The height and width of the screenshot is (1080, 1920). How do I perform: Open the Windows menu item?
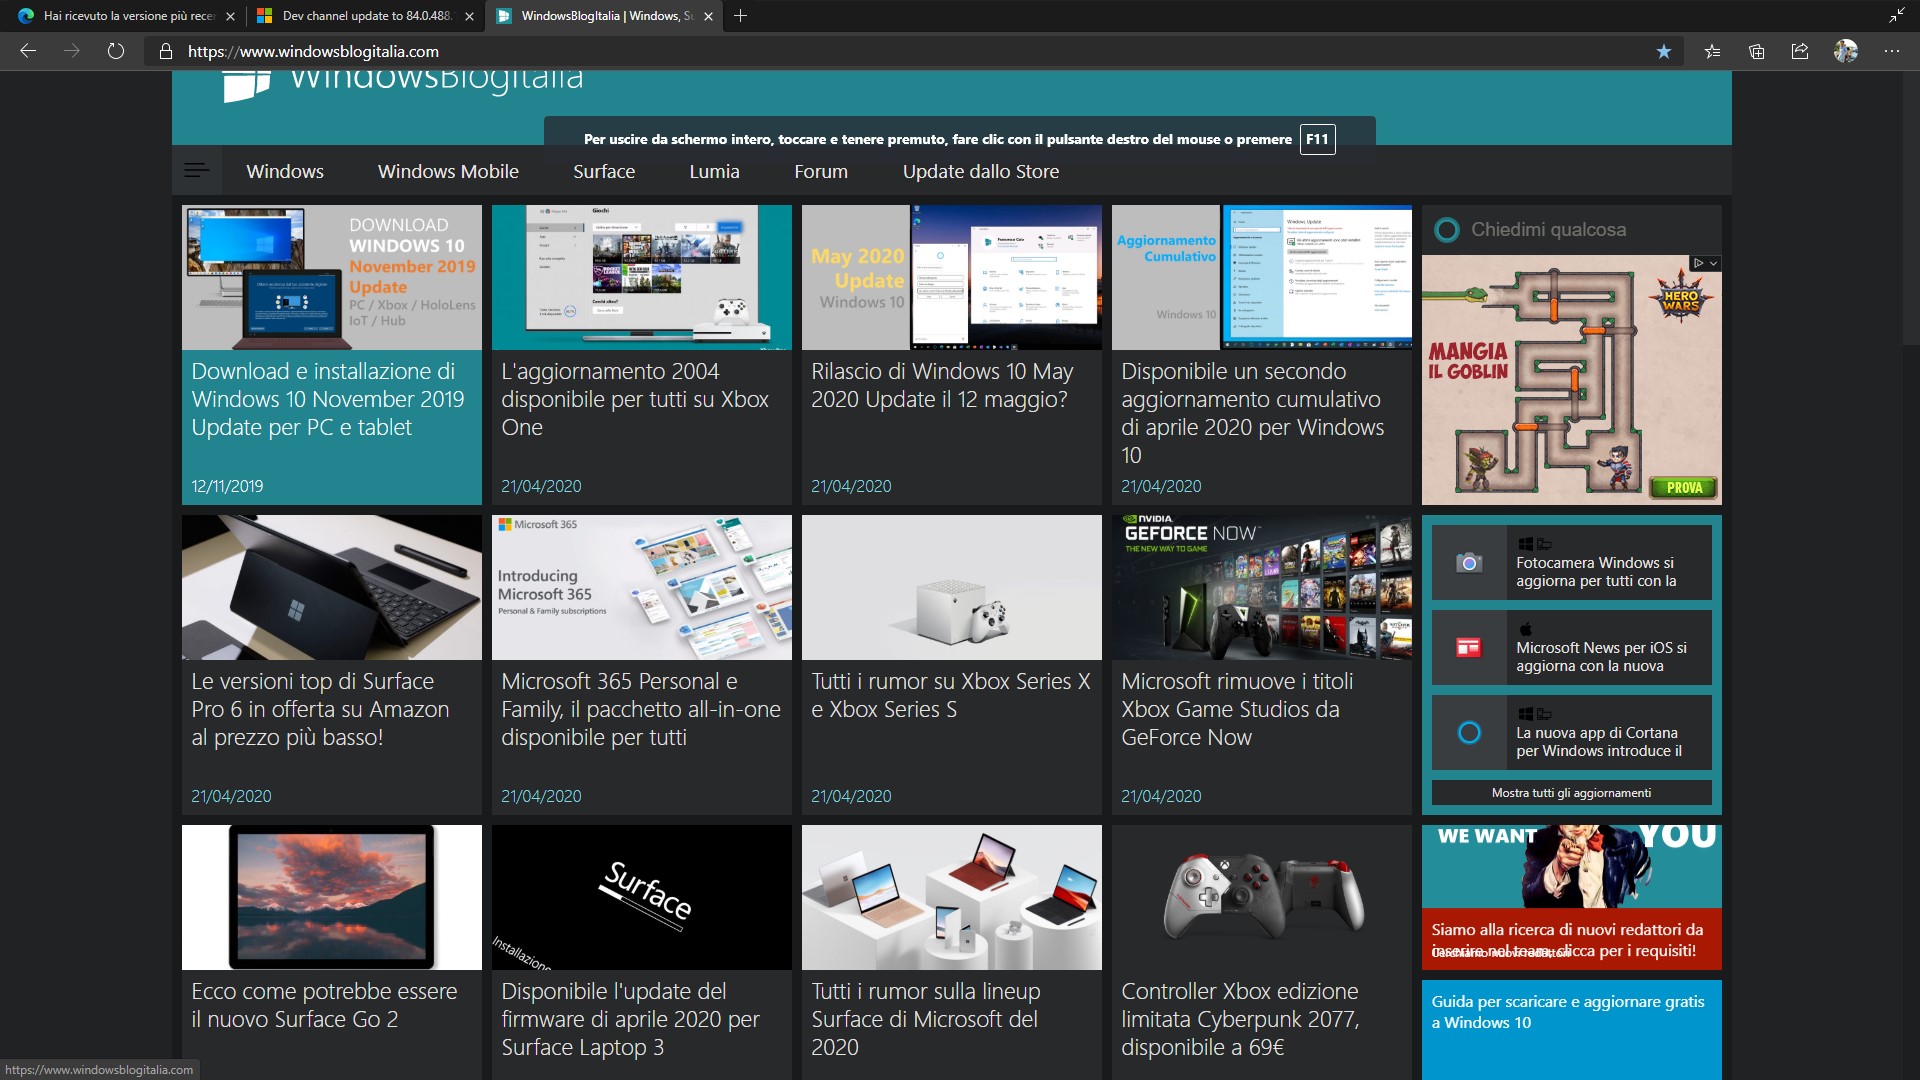(285, 171)
